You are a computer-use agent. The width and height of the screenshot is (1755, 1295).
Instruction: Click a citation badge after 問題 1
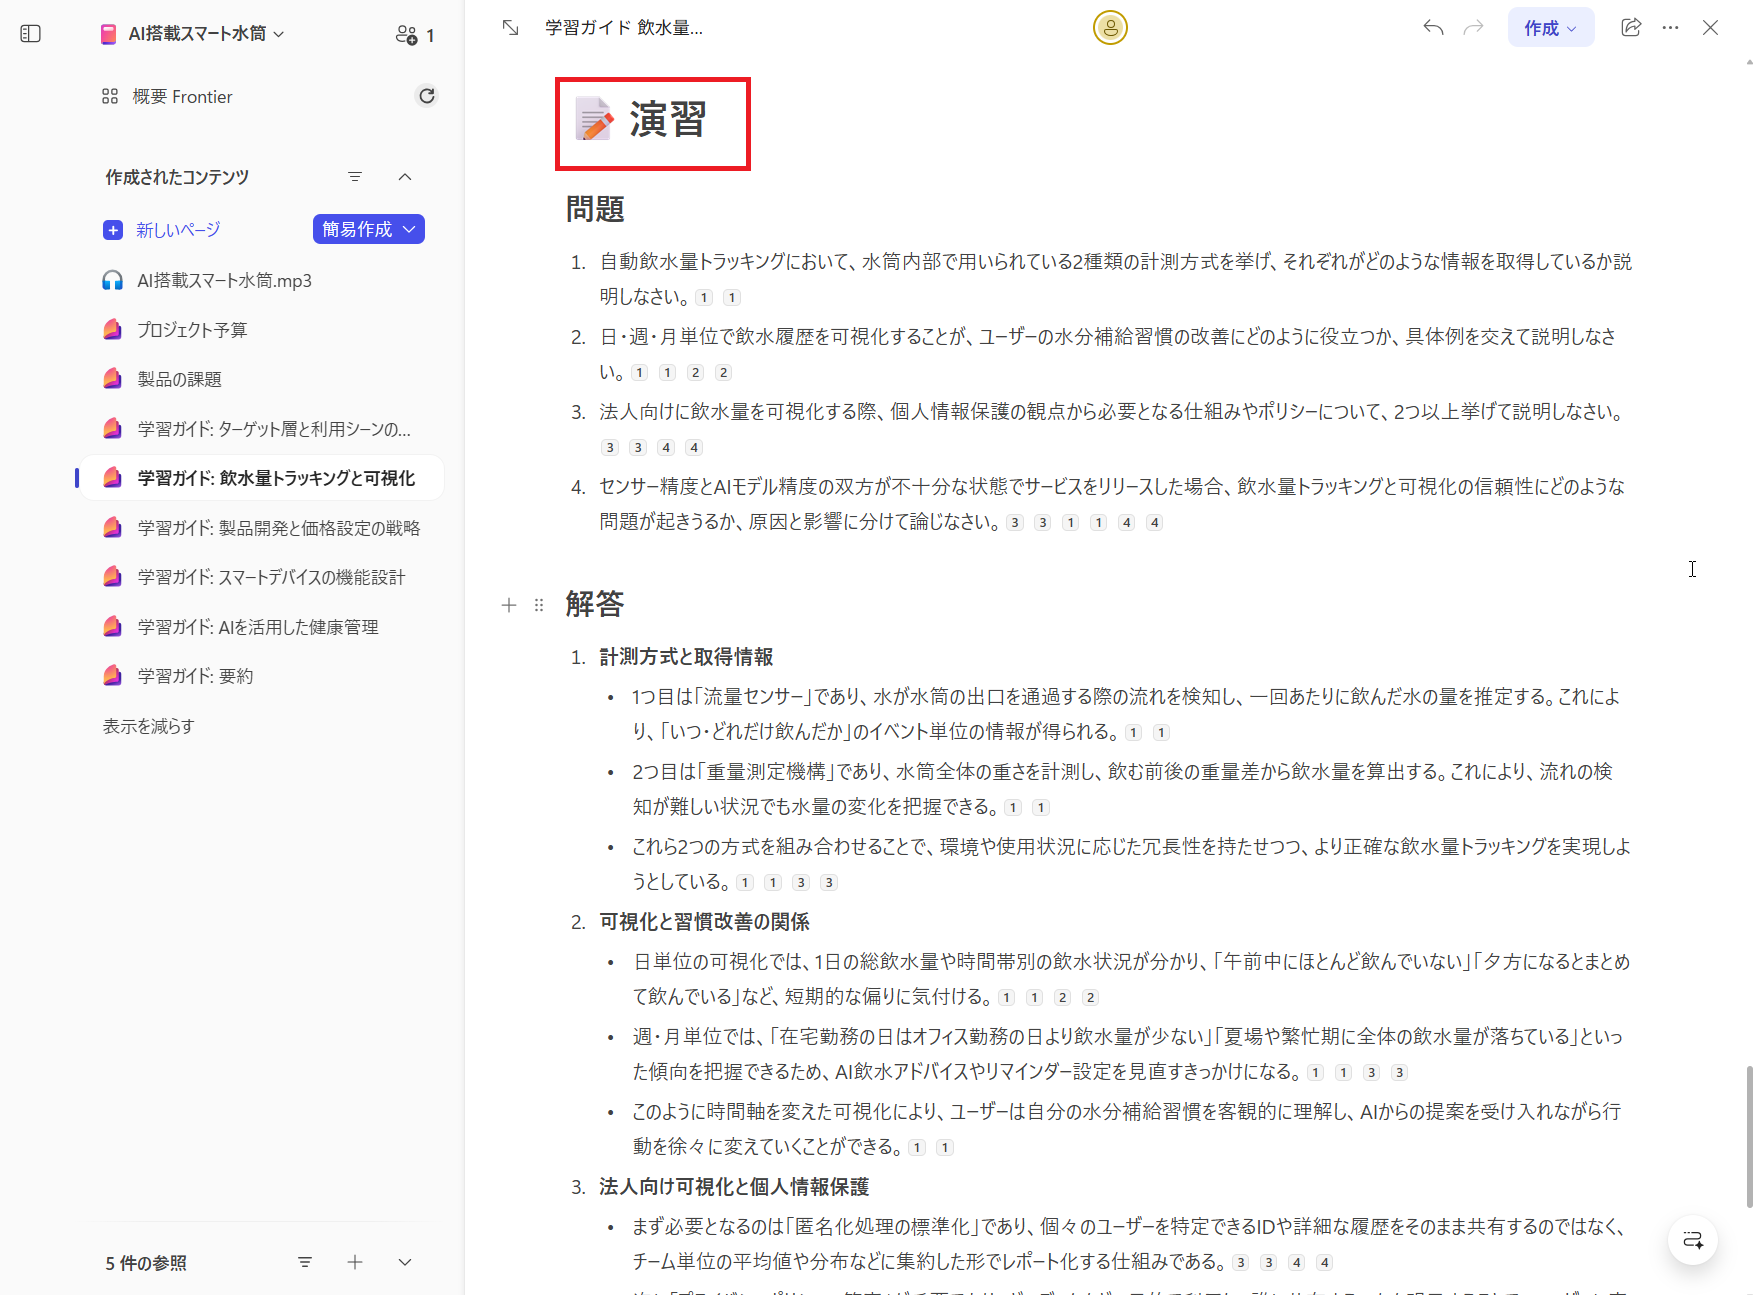(703, 297)
